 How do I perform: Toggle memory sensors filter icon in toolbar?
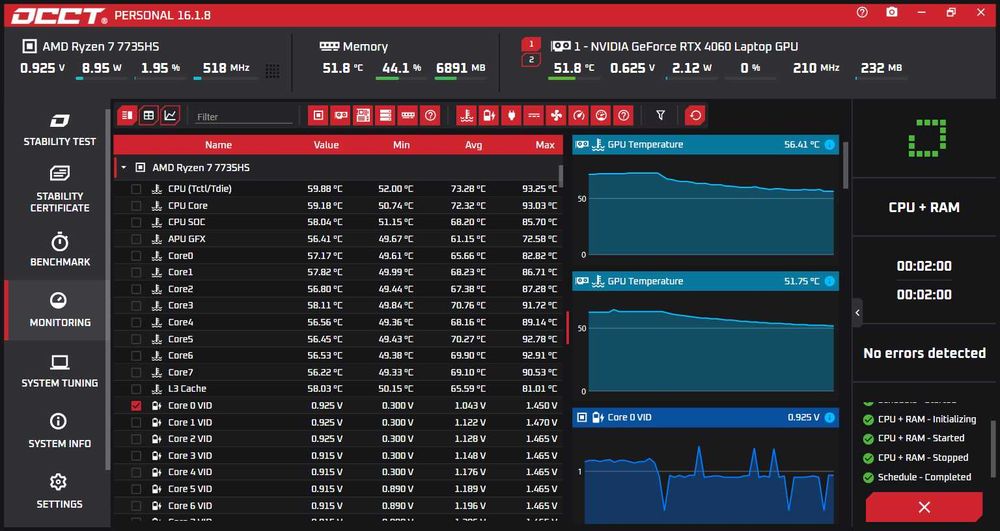pos(408,115)
